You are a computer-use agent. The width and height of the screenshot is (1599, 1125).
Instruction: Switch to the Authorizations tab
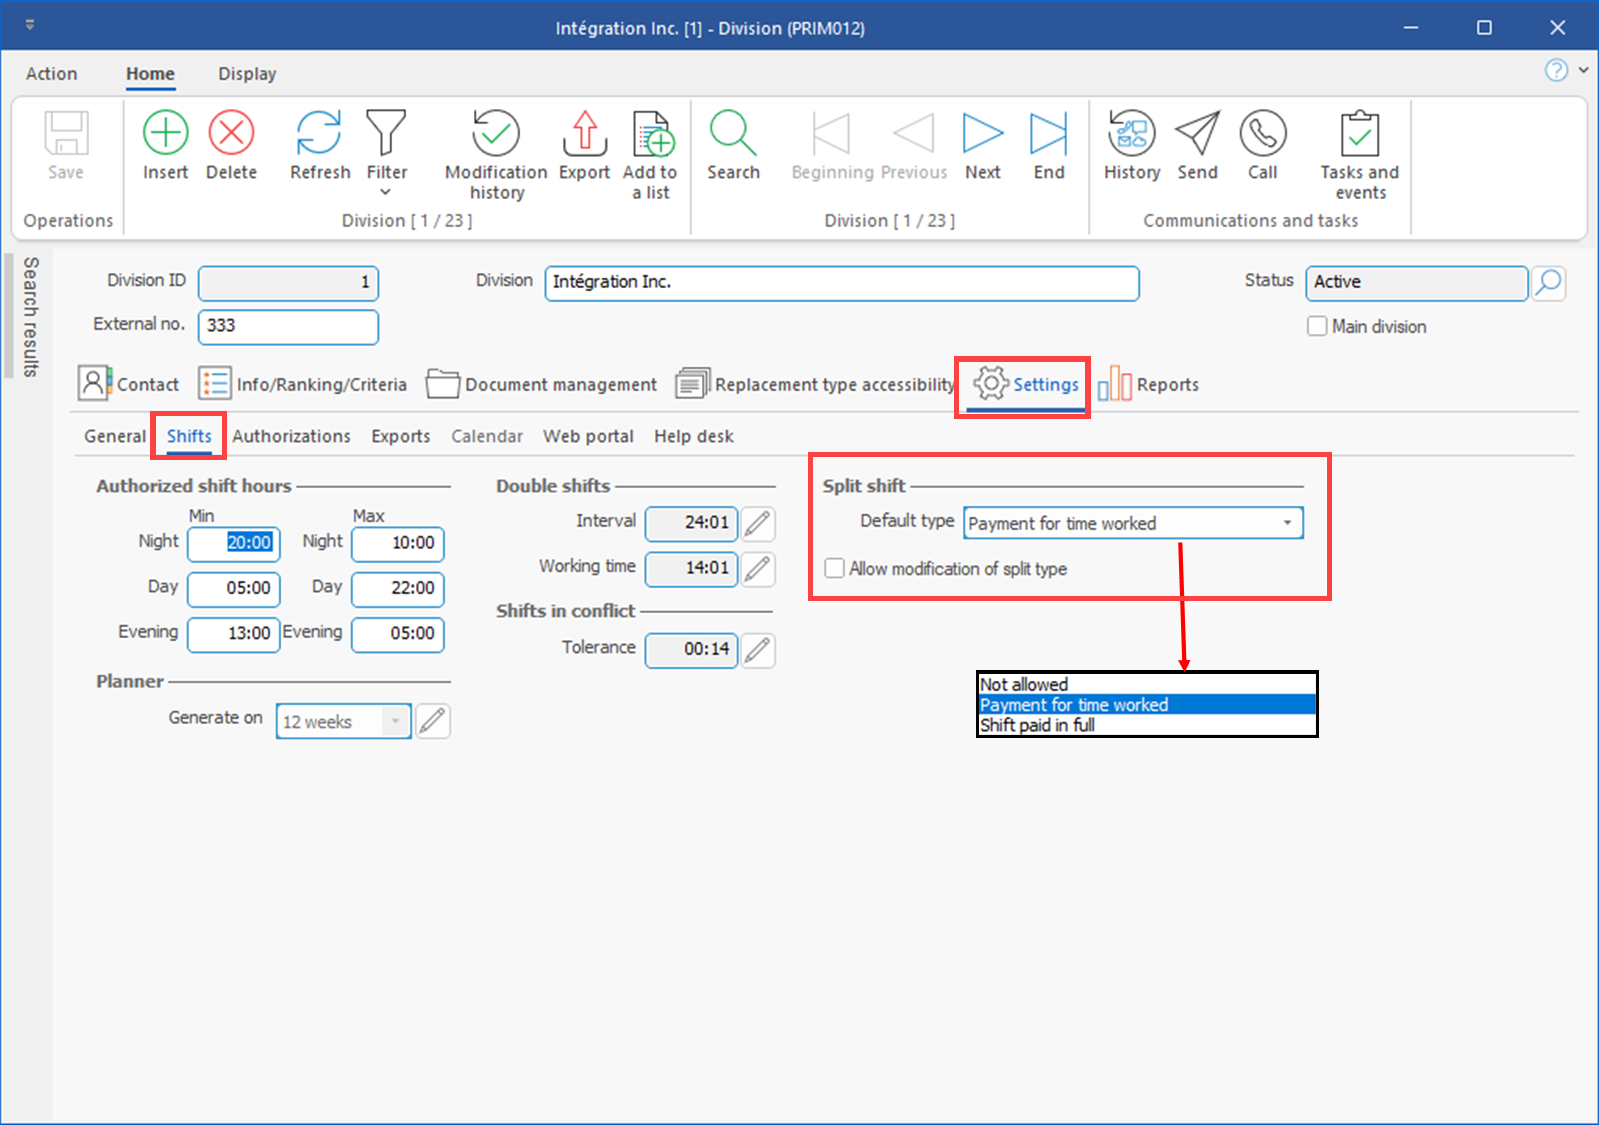pyautogui.click(x=291, y=437)
